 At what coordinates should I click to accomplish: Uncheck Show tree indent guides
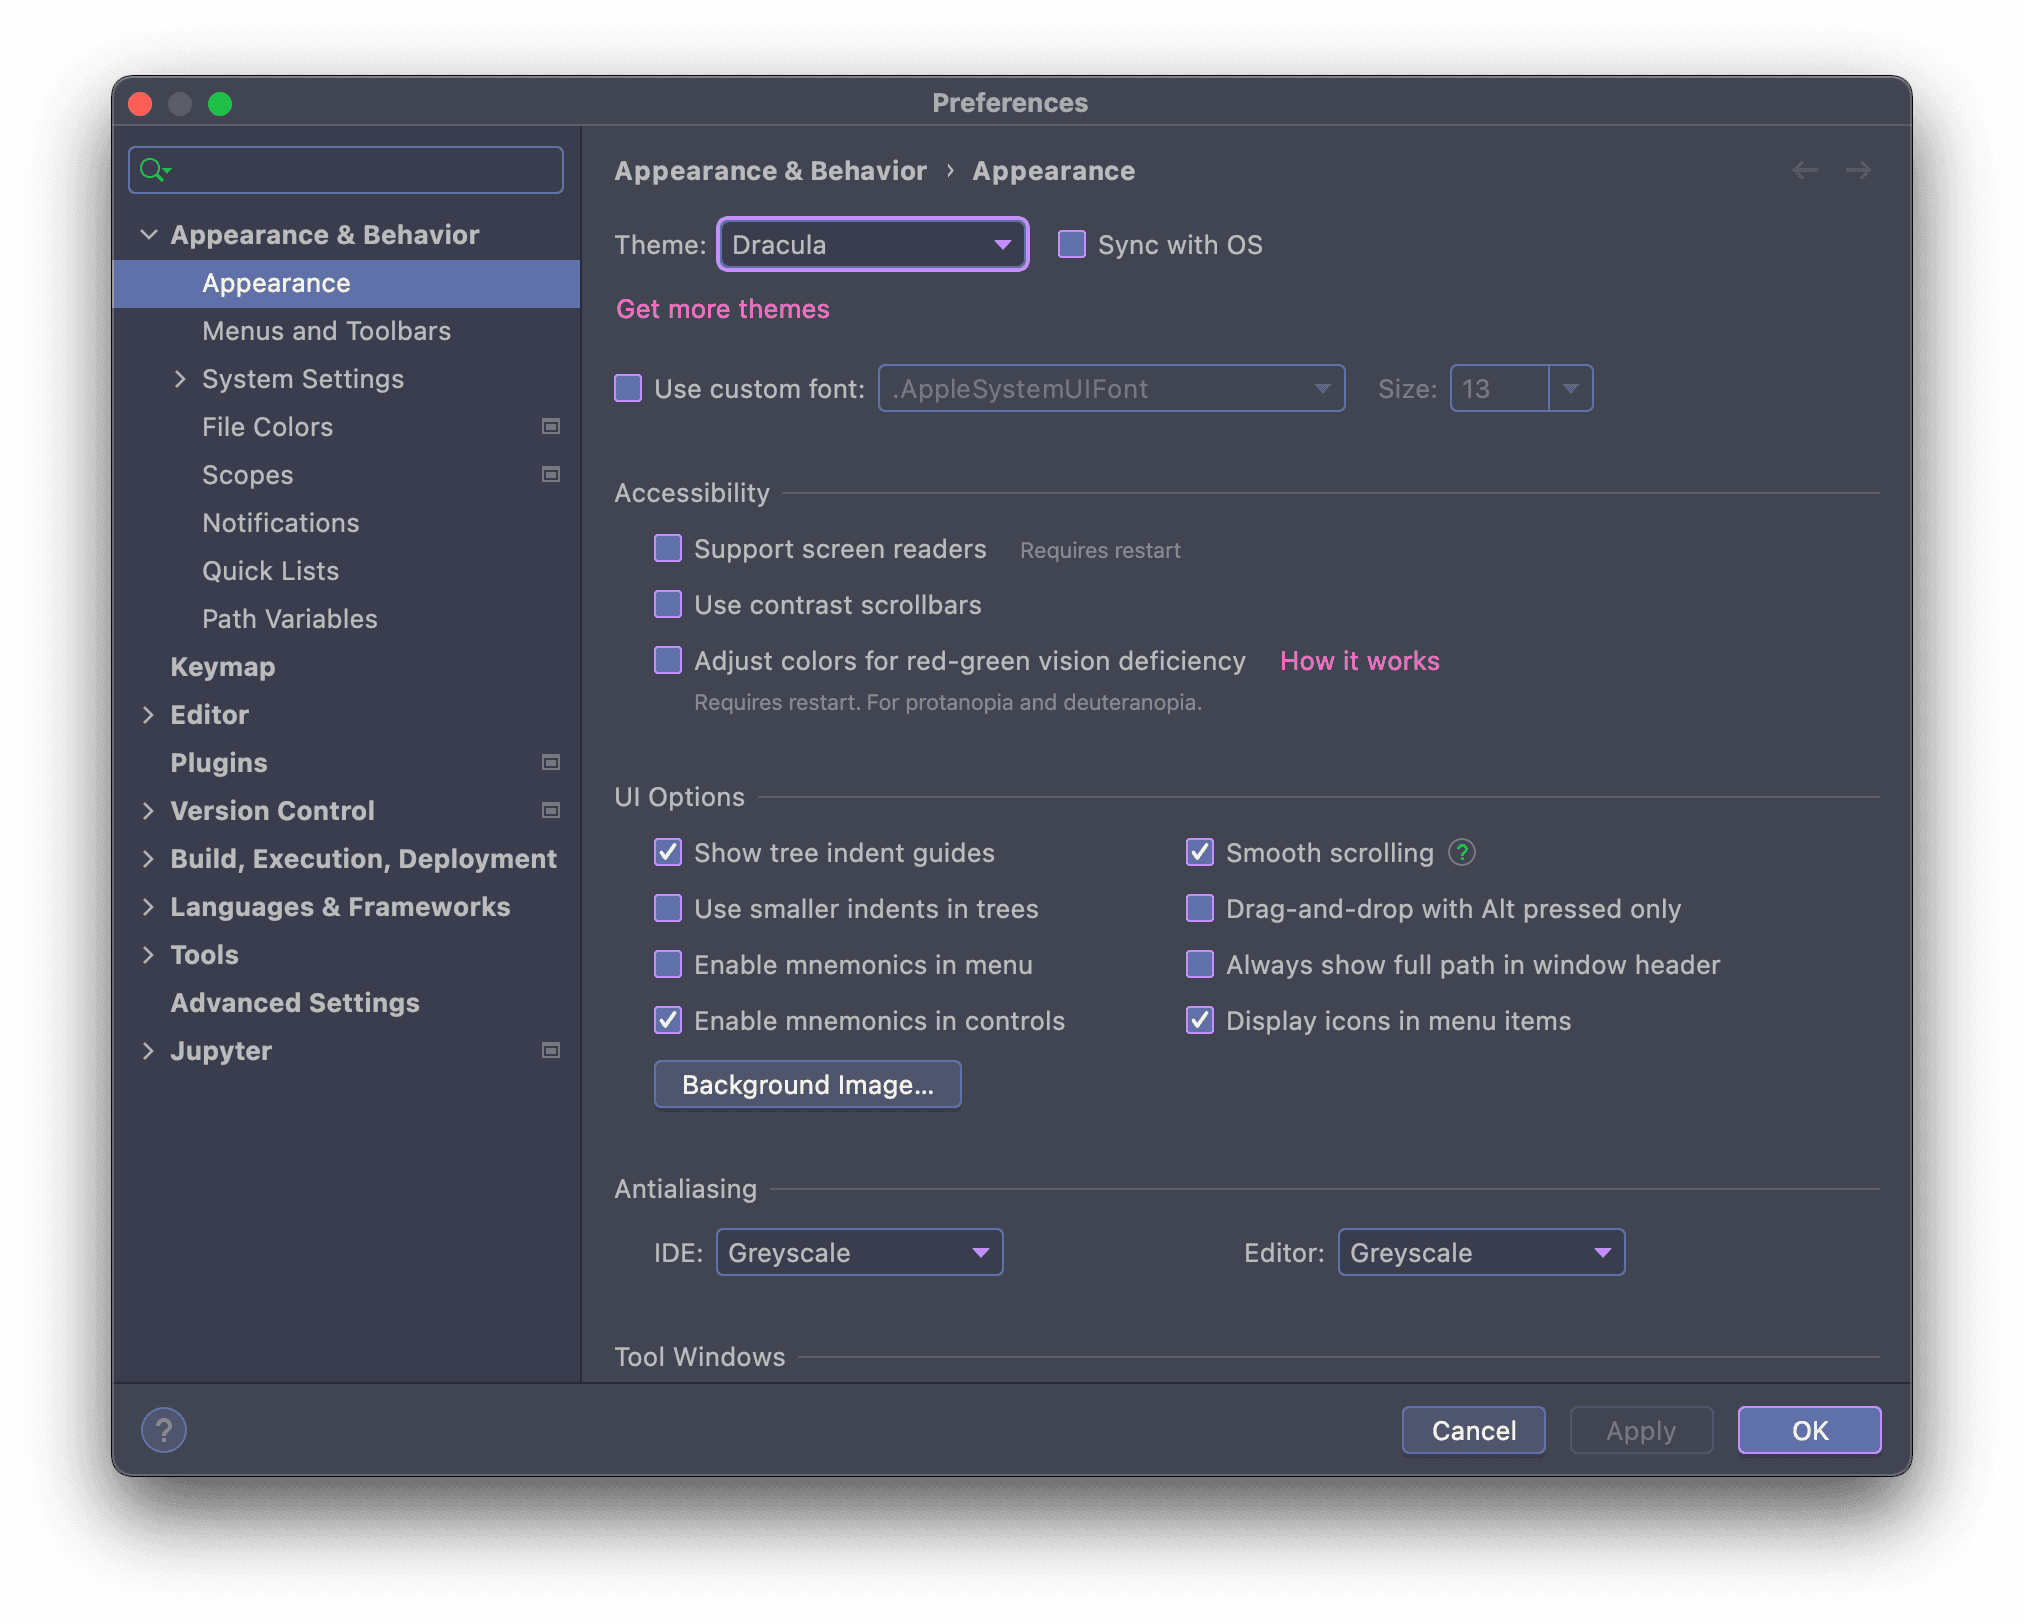click(668, 853)
